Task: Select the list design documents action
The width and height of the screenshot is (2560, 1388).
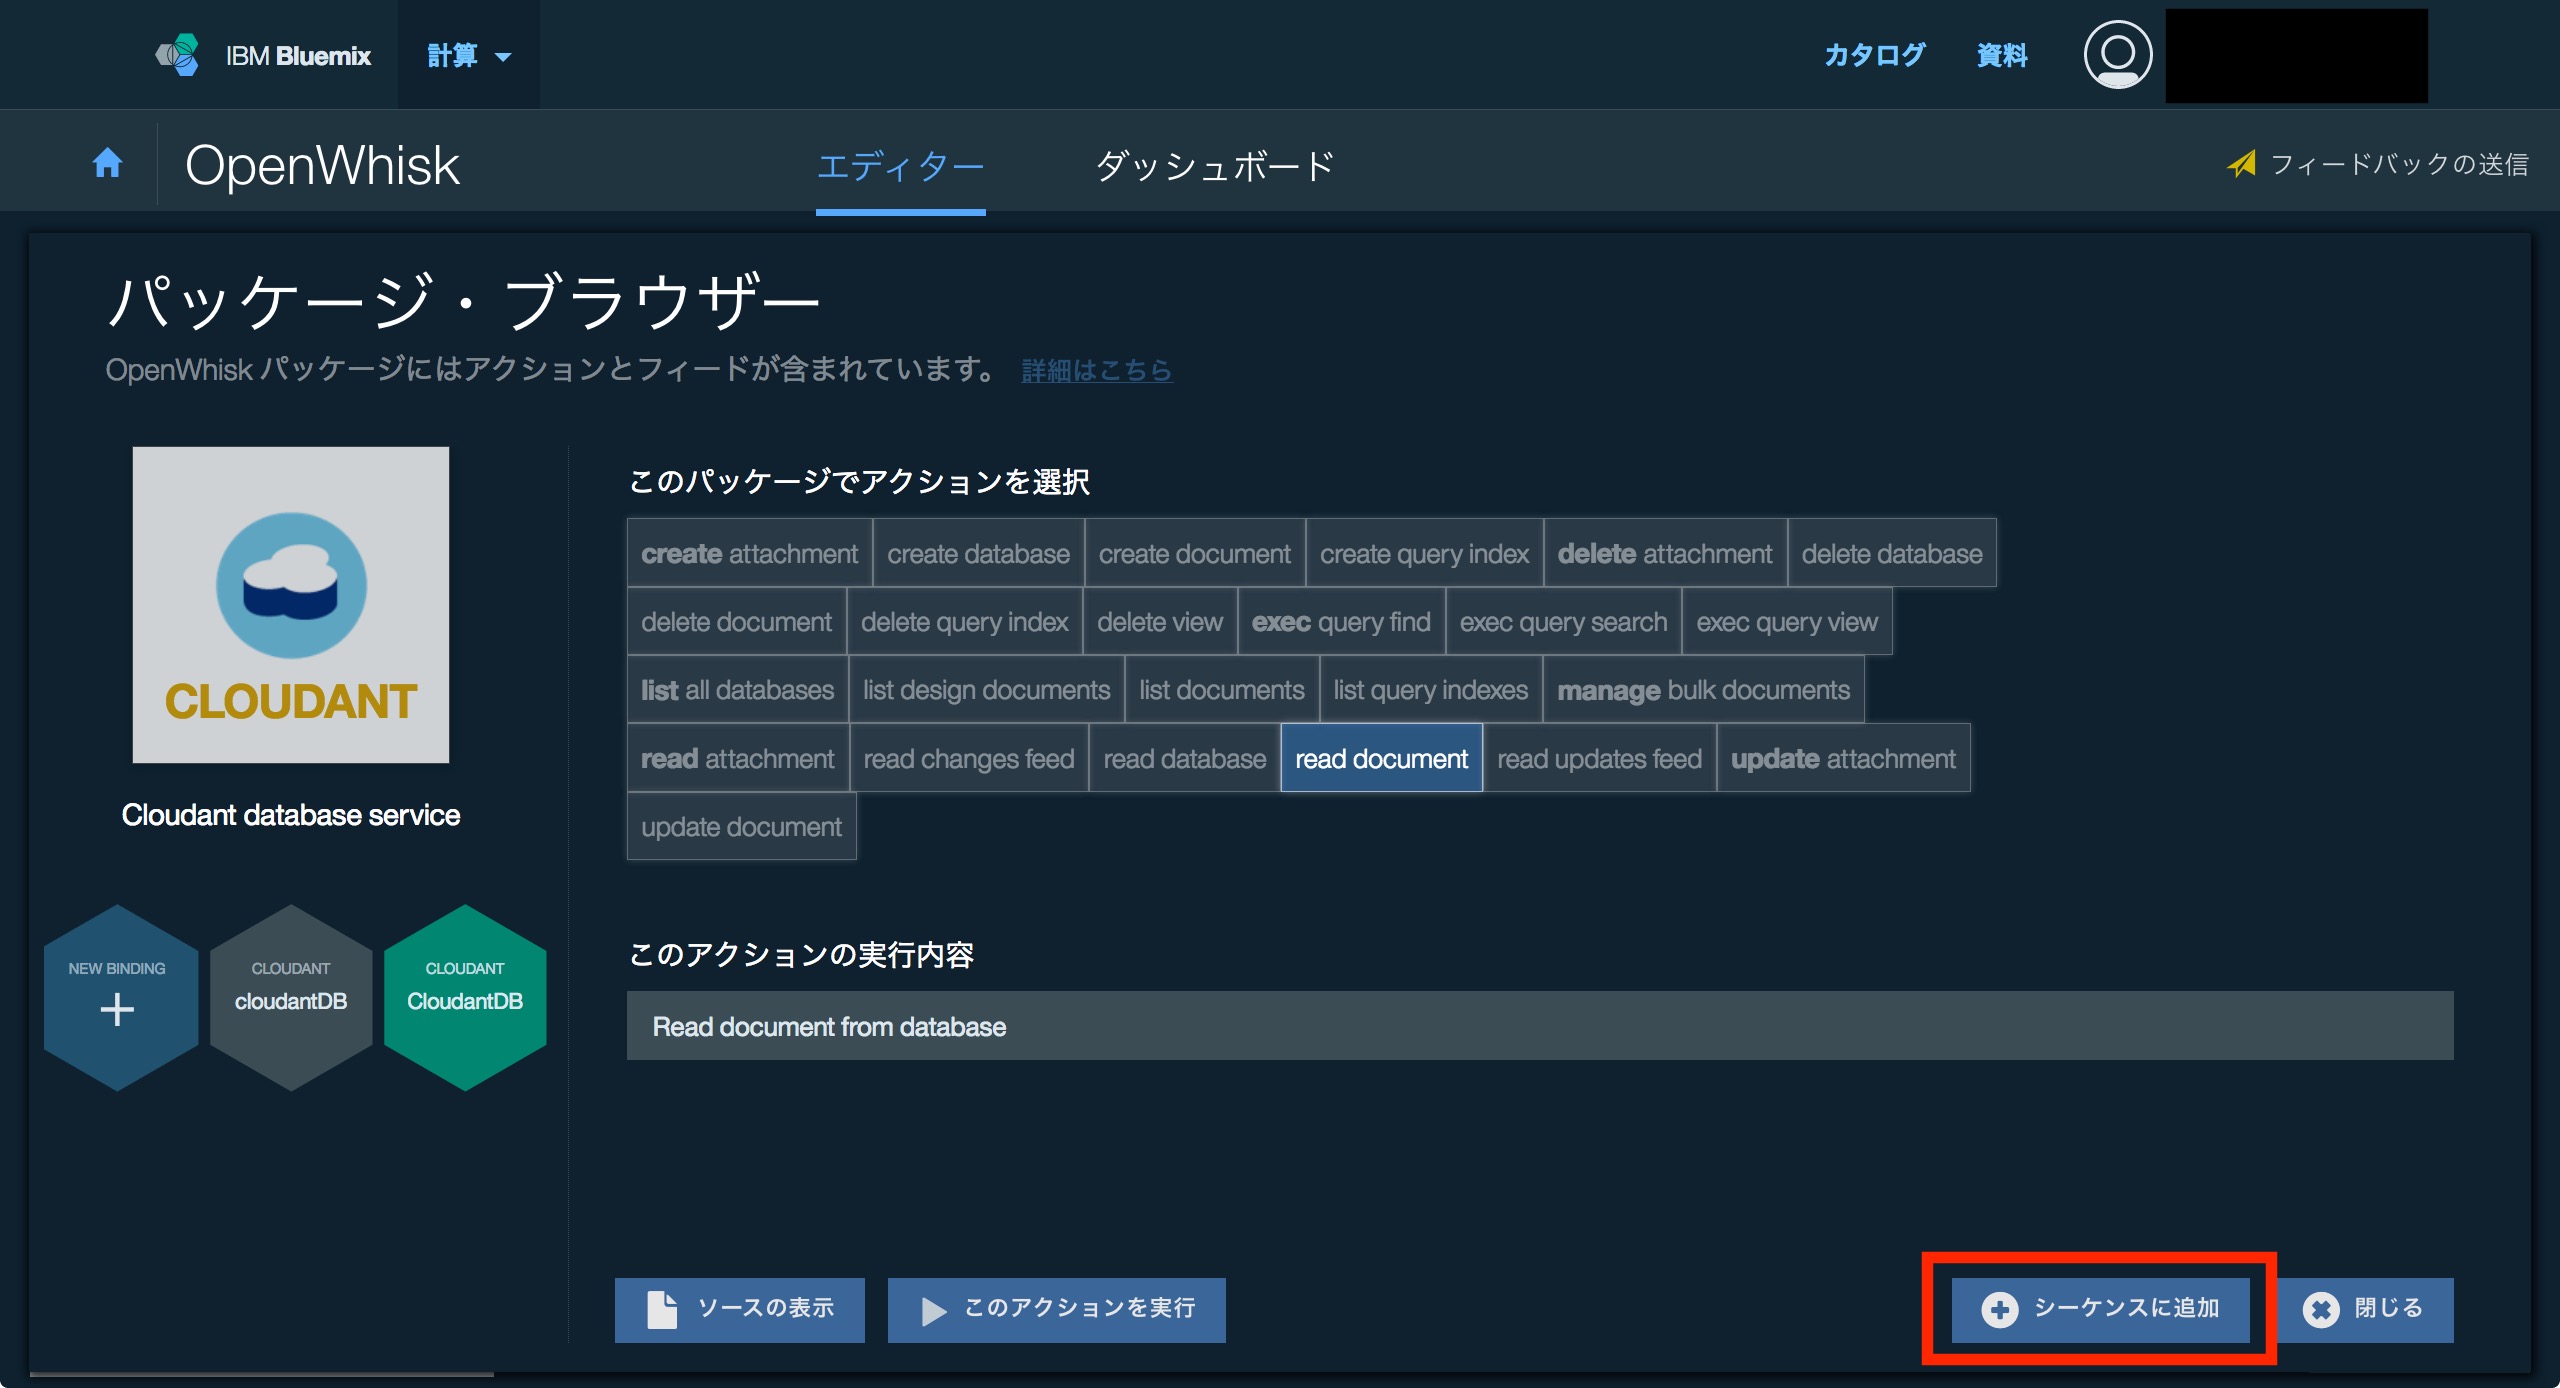Action: coord(987,689)
